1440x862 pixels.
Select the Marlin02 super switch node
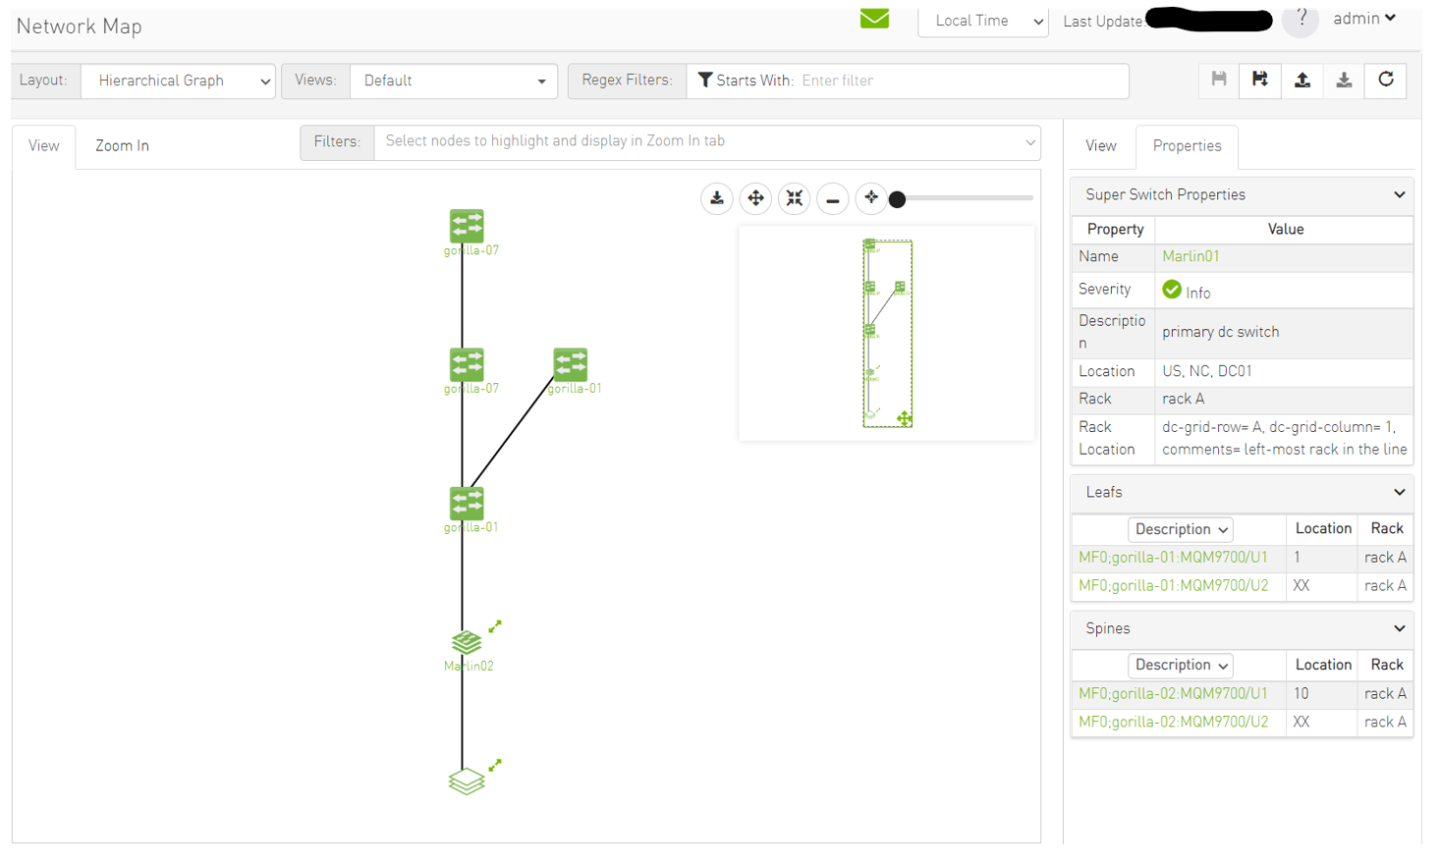466,642
